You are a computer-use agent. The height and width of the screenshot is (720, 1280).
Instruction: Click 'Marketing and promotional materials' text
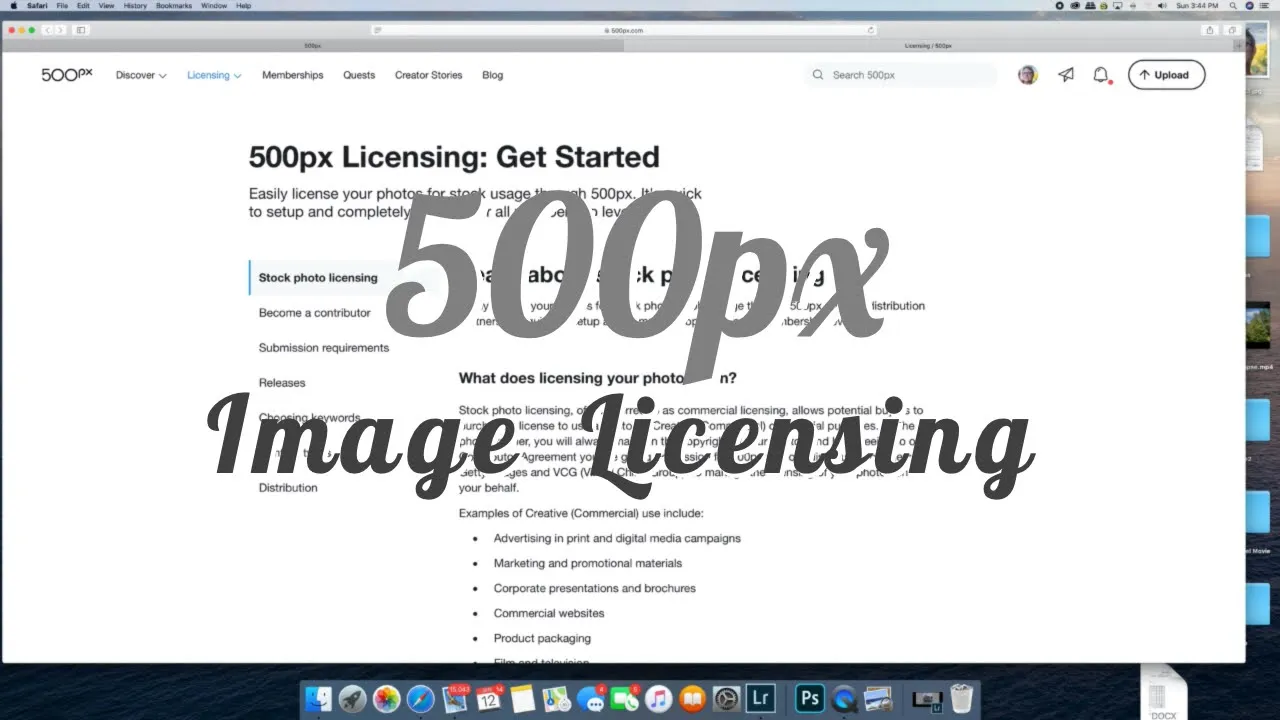588,563
